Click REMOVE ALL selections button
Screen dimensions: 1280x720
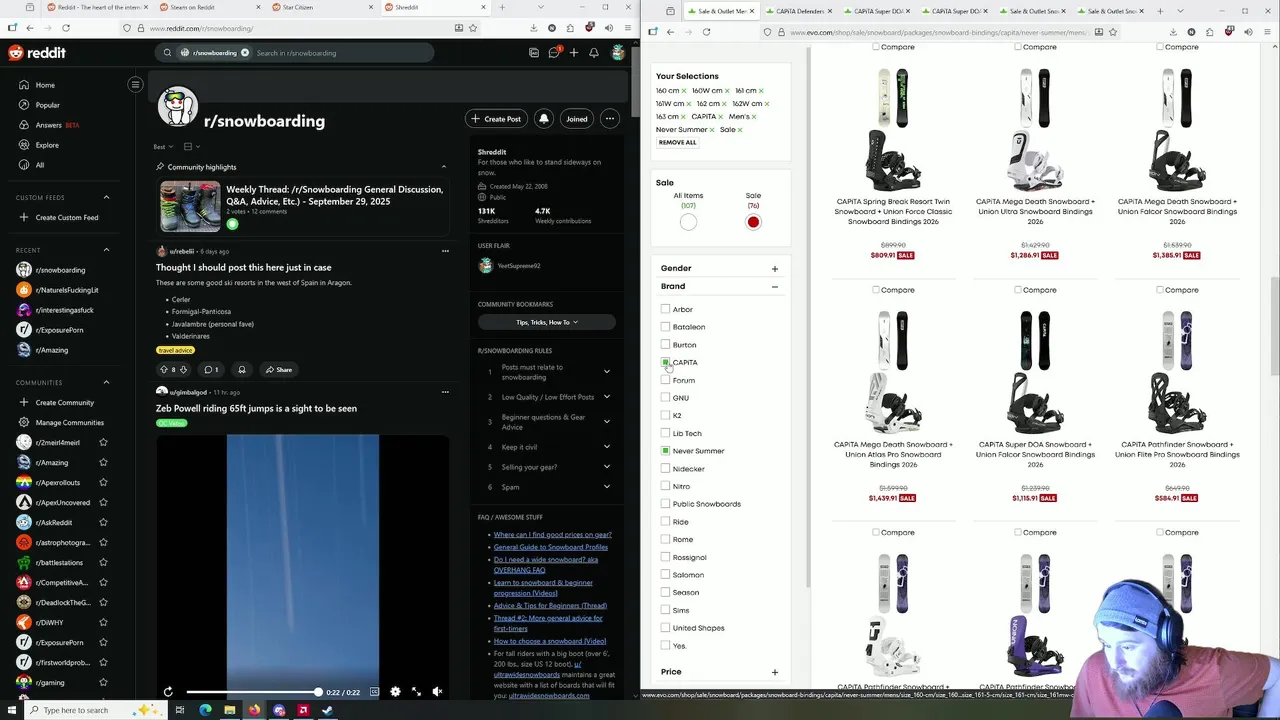(x=677, y=142)
